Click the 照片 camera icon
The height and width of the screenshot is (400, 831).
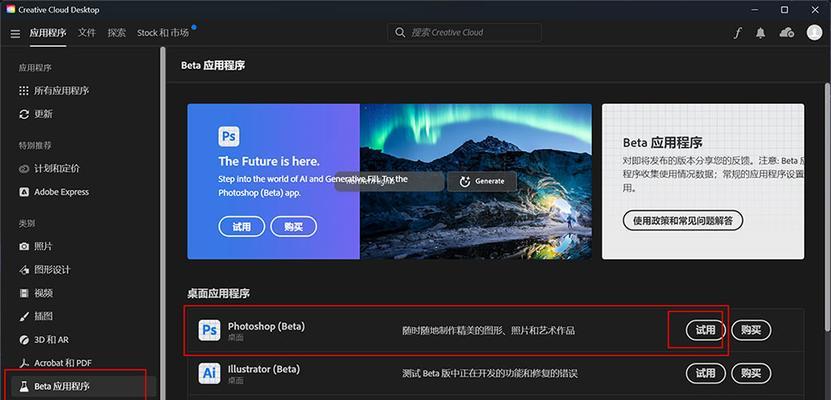tap(24, 246)
